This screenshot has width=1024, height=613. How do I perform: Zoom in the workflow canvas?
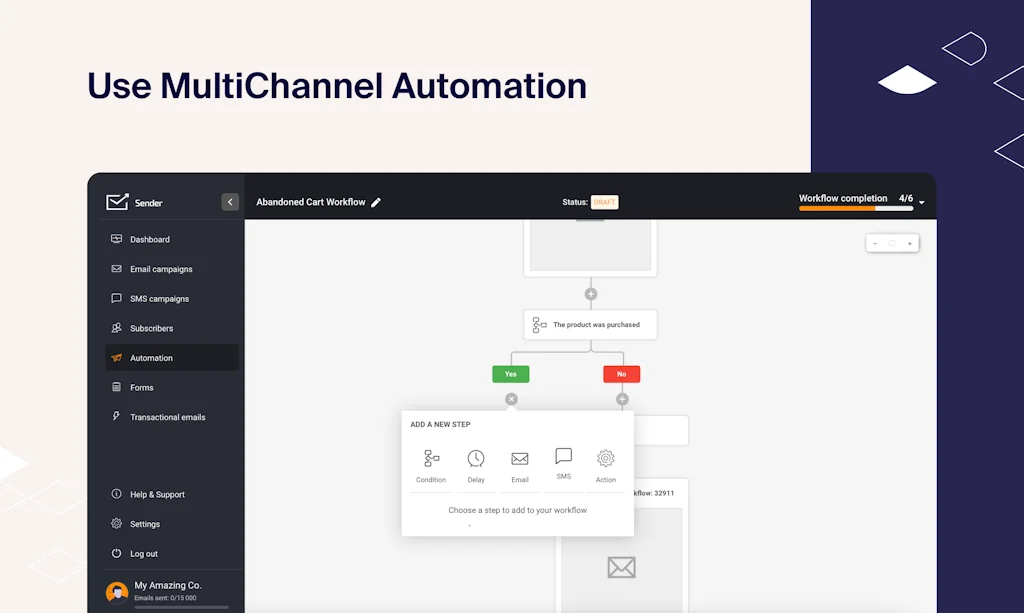(910, 243)
